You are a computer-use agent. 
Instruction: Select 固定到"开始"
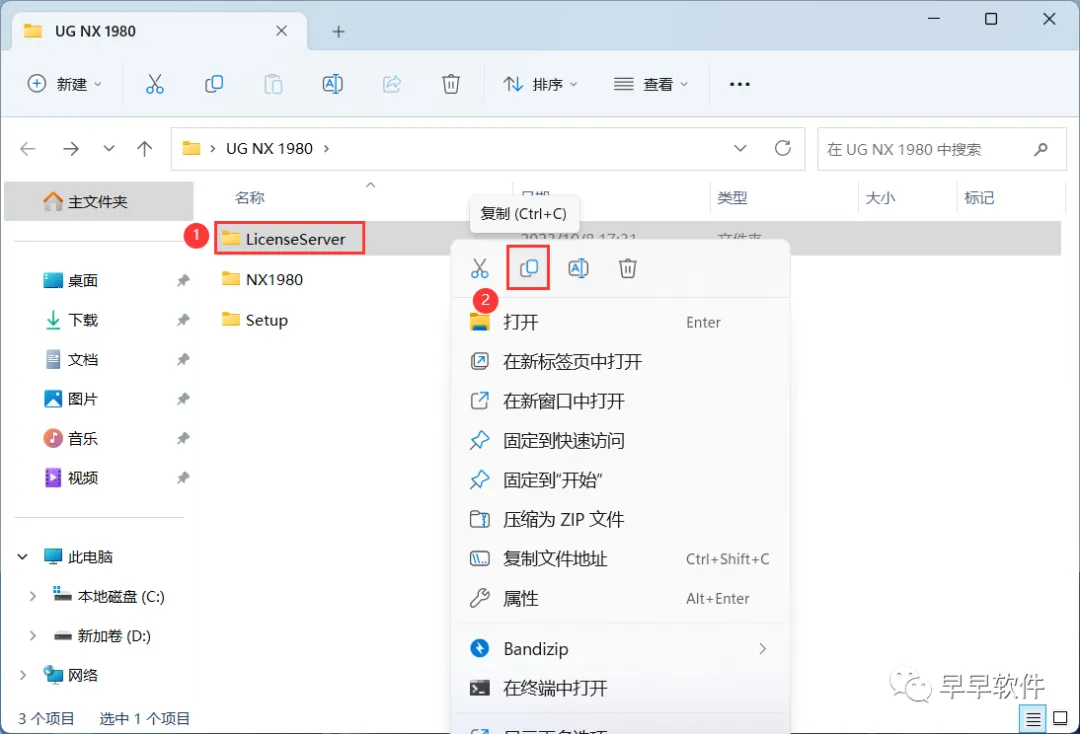(620, 480)
